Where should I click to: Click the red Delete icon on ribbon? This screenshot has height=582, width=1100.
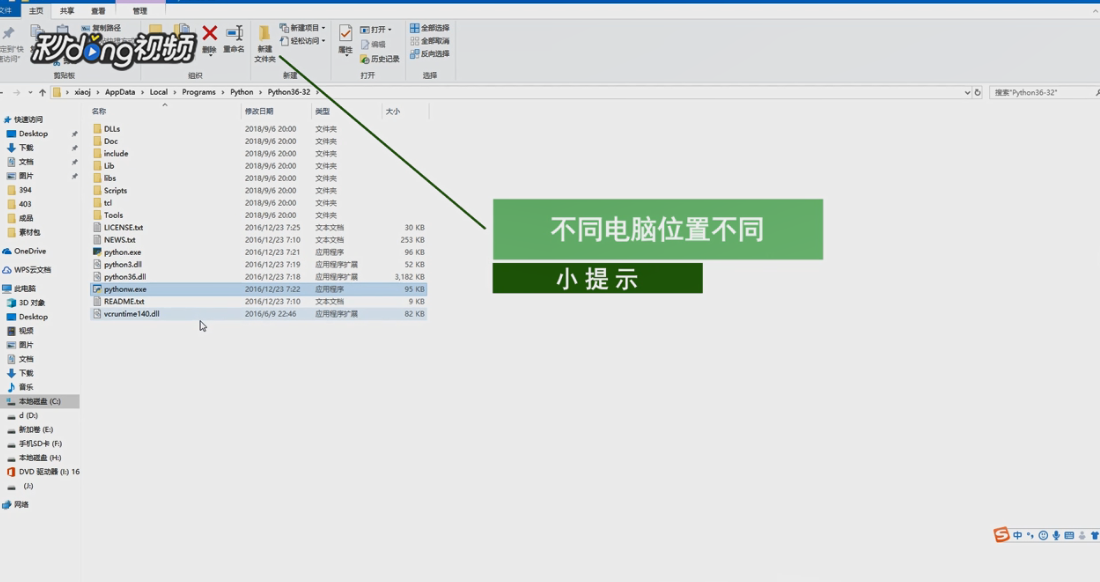click(208, 35)
